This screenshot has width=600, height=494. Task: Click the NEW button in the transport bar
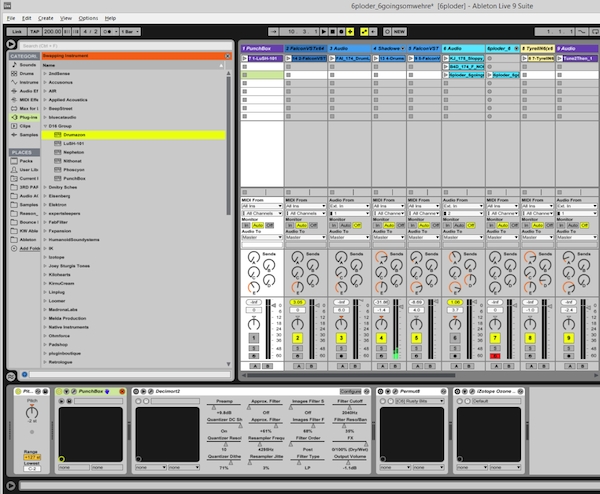399,32
